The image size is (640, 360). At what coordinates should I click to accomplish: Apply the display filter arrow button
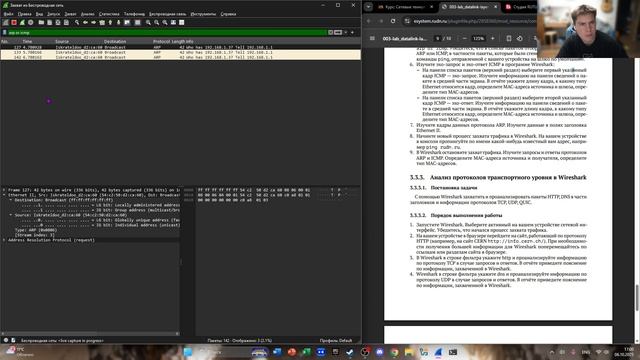(338, 32)
